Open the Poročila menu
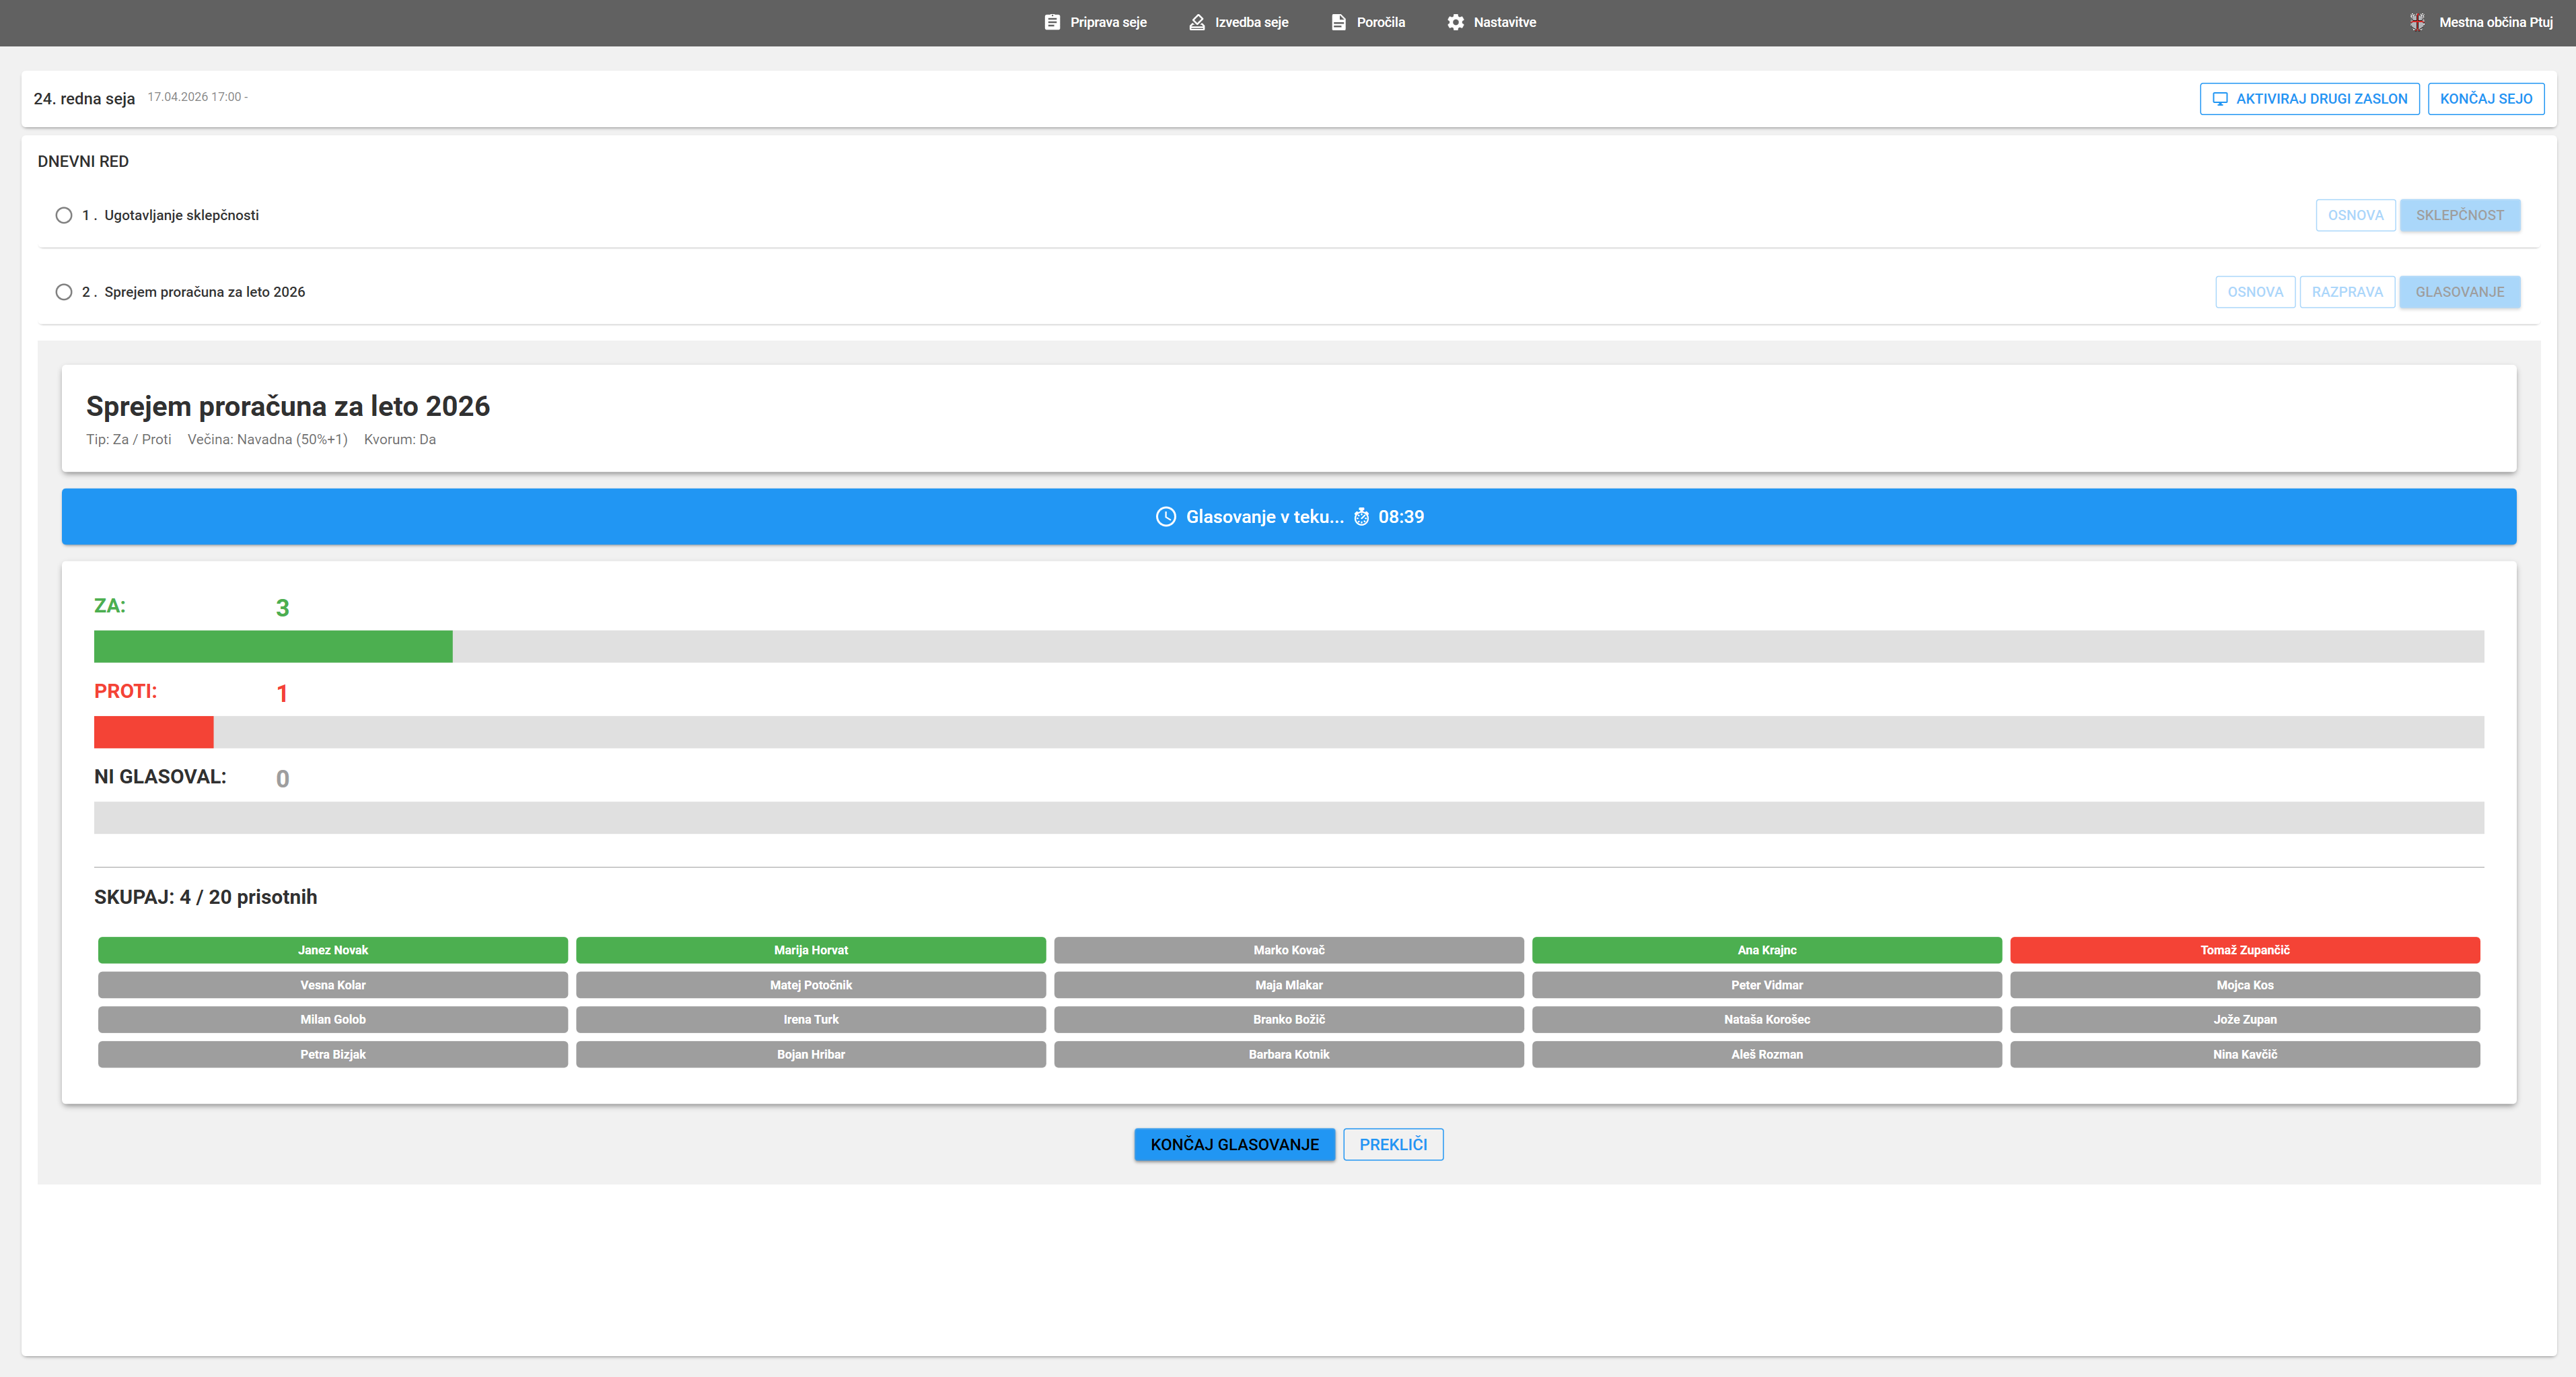This screenshot has height=1377, width=2576. coord(1380,22)
